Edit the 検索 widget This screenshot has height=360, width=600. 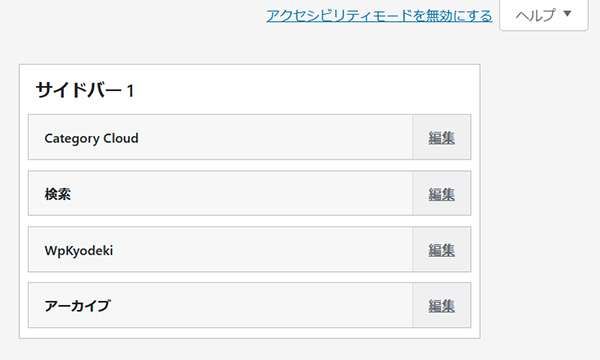click(441, 194)
